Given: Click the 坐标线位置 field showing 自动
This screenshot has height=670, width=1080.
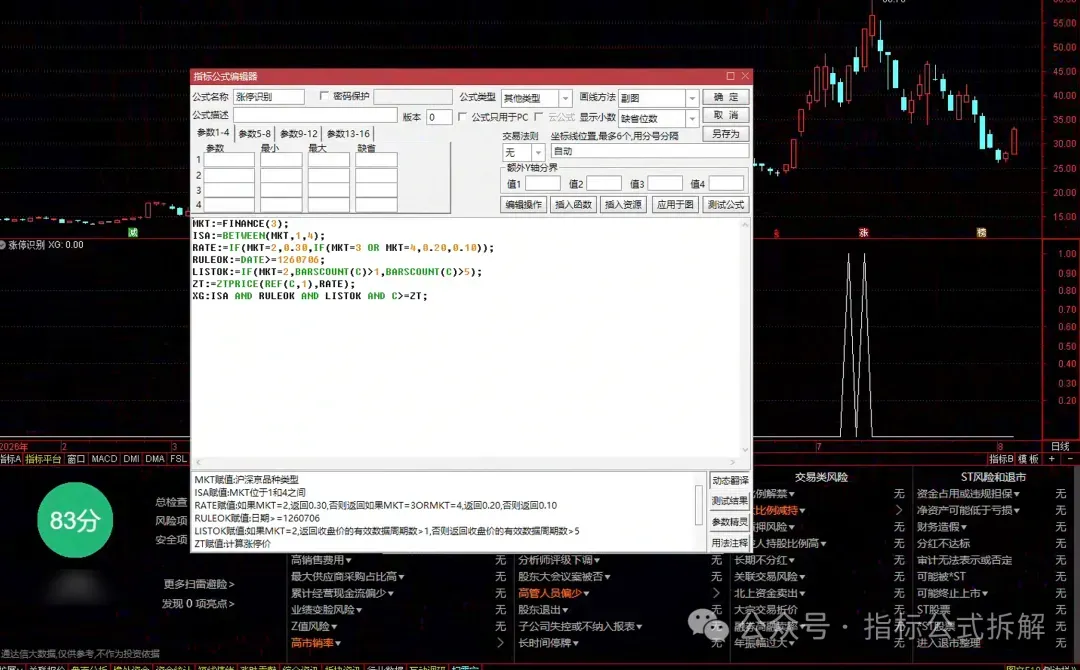Looking at the screenshot, I should point(650,151).
